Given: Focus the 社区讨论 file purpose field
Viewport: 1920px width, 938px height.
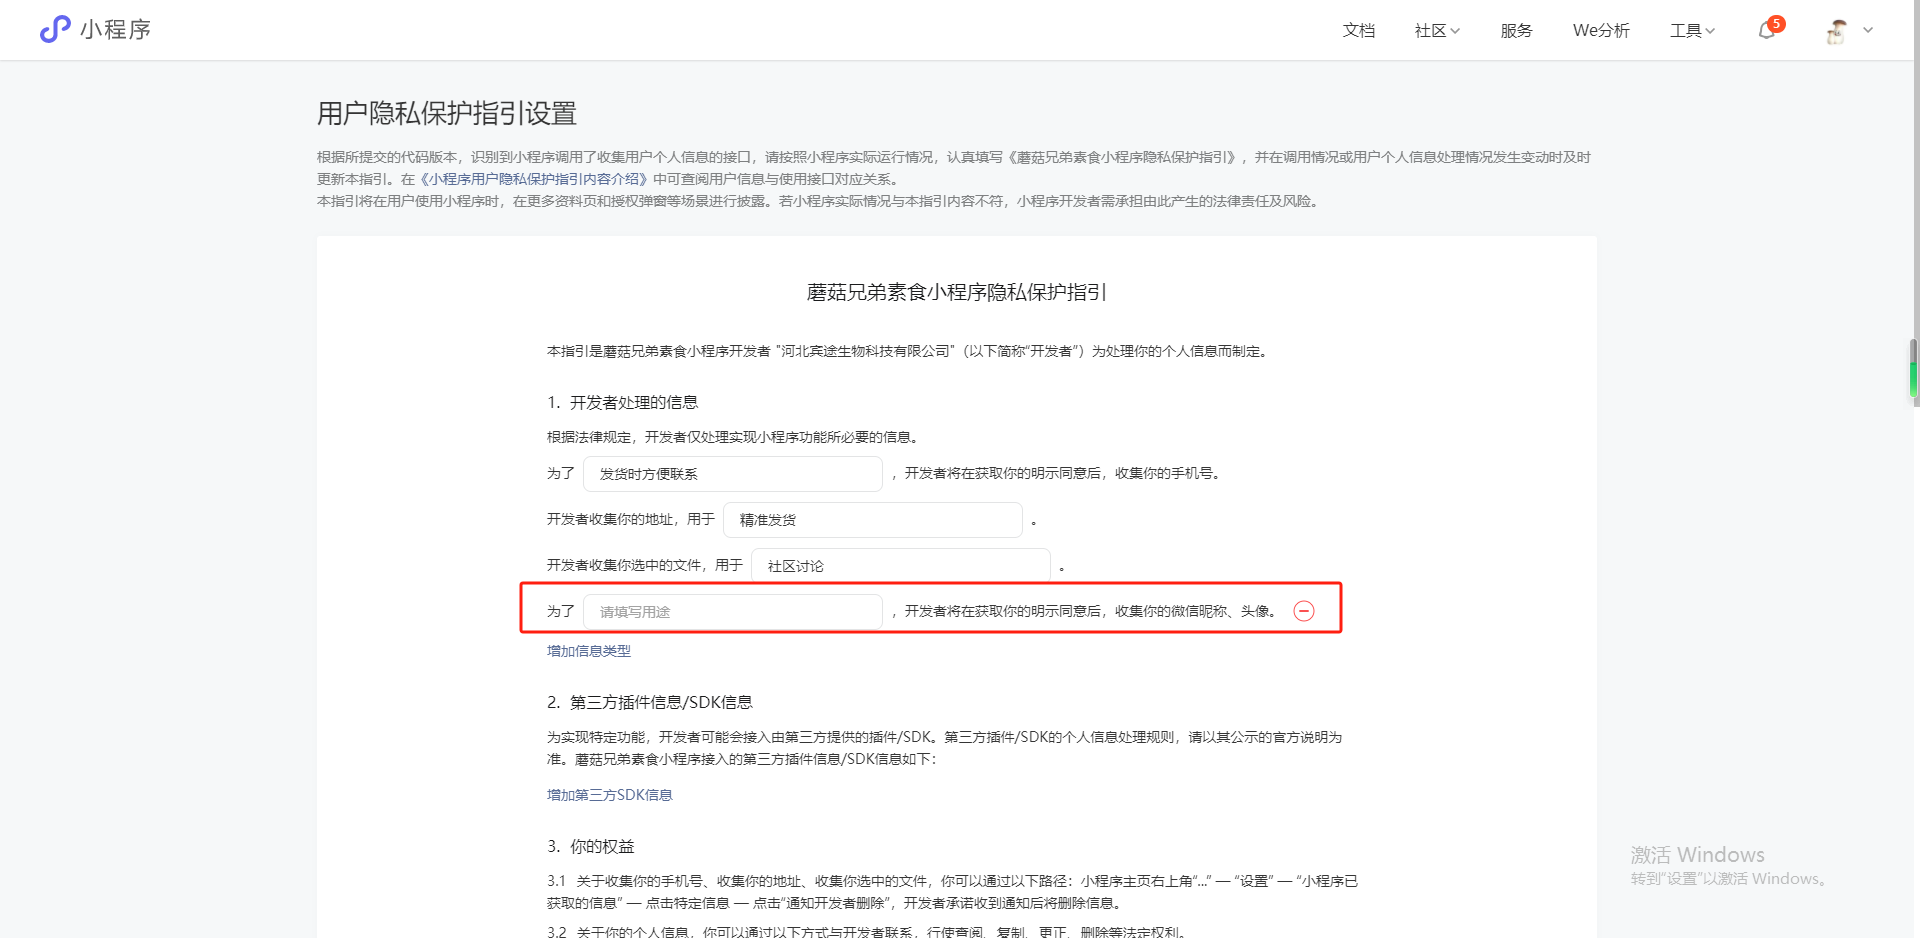Looking at the screenshot, I should (901, 566).
